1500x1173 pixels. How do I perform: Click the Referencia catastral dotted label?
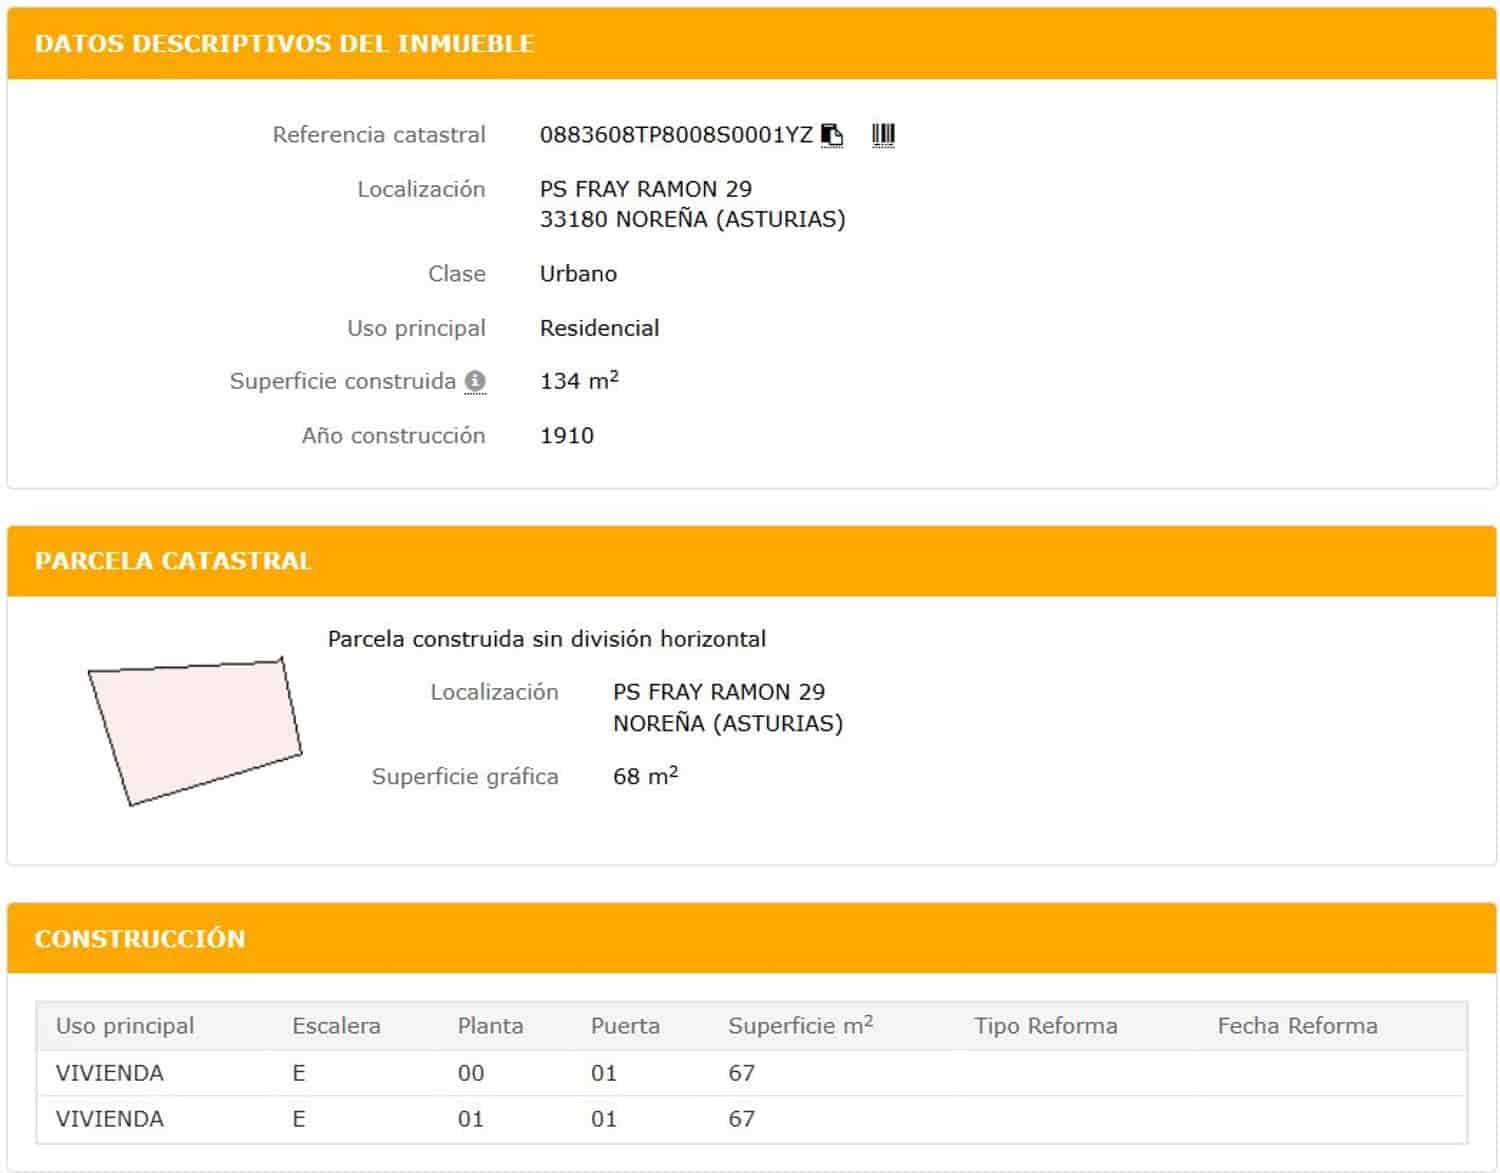tap(379, 134)
